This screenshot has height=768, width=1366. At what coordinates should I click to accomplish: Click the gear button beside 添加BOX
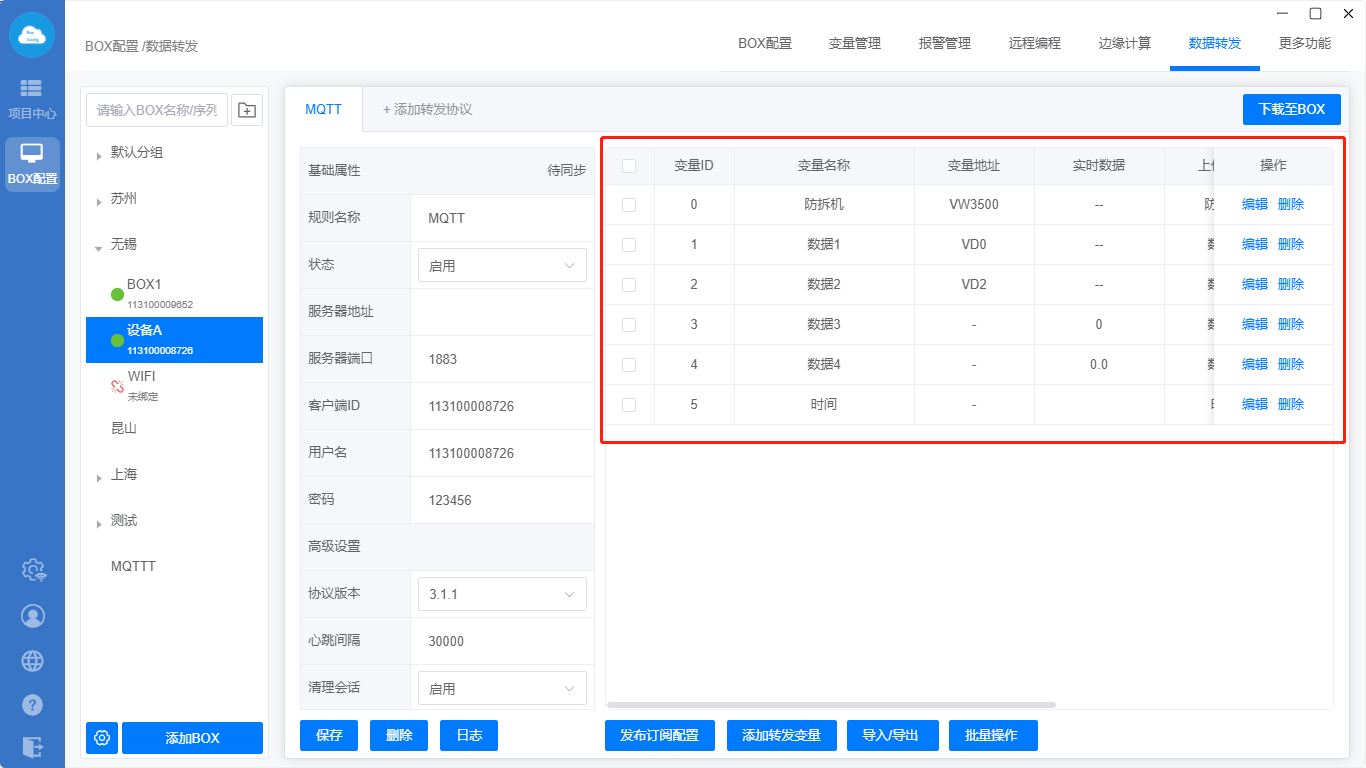[102, 738]
